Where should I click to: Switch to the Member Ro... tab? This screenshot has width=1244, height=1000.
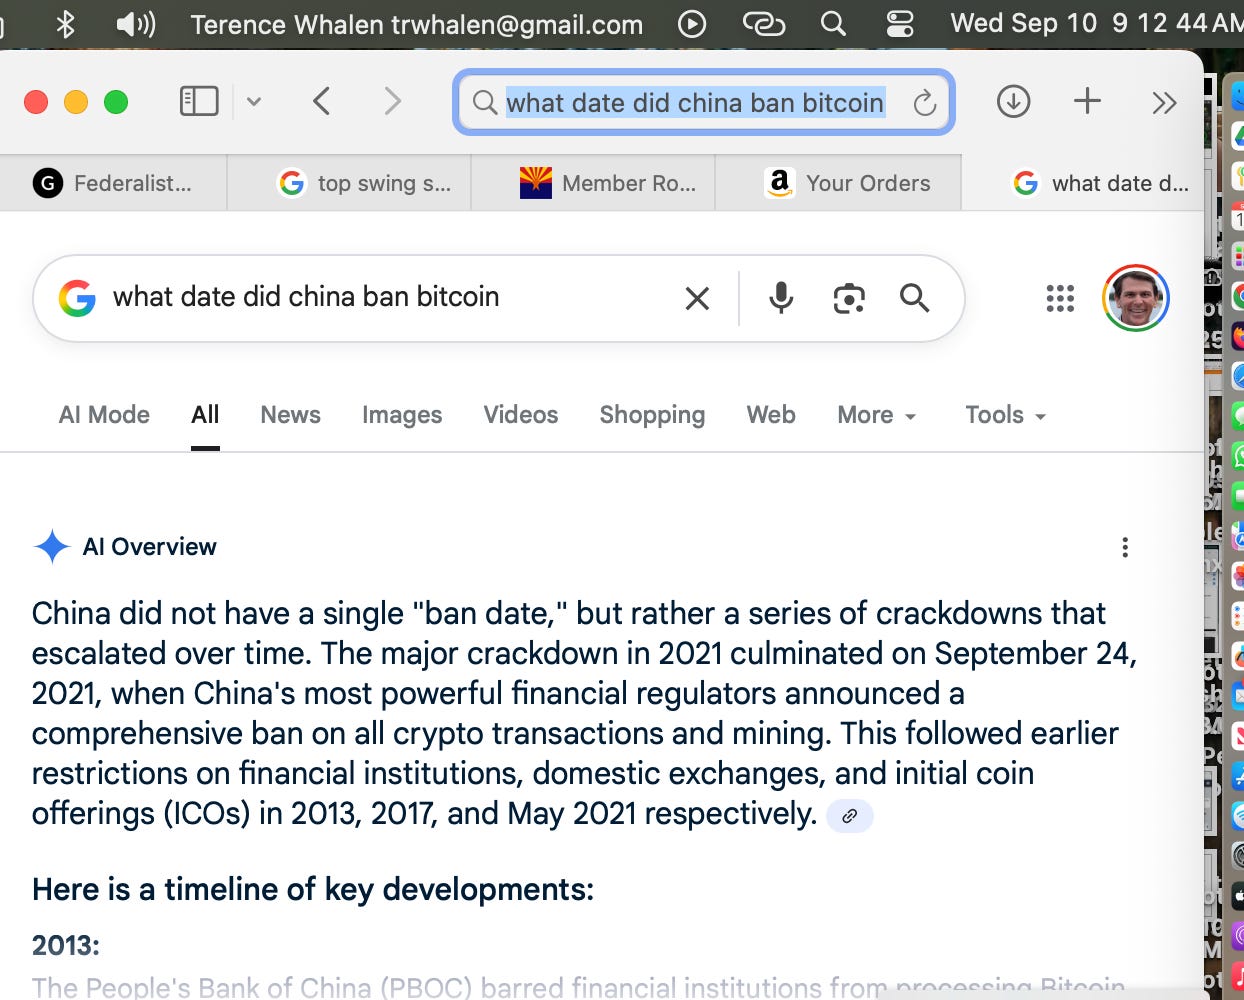(593, 183)
